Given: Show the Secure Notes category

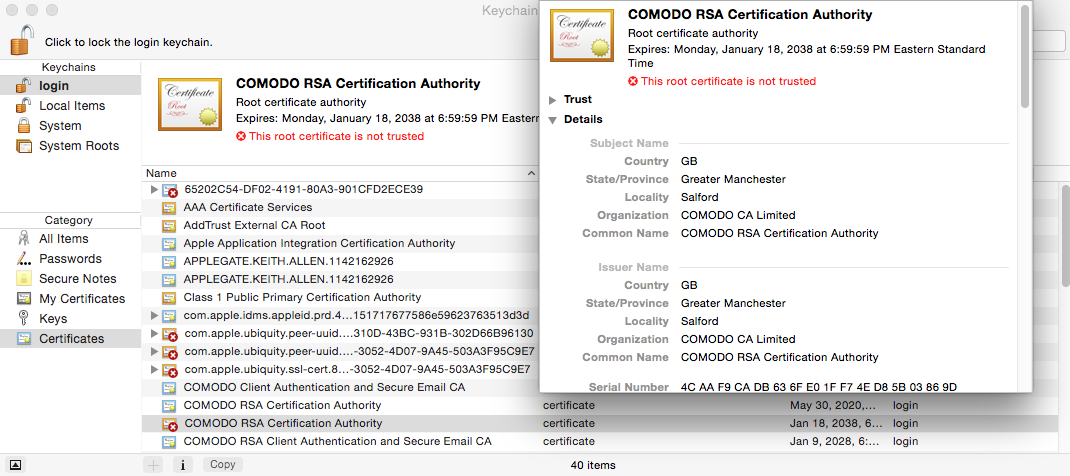Looking at the screenshot, I should [x=70, y=278].
